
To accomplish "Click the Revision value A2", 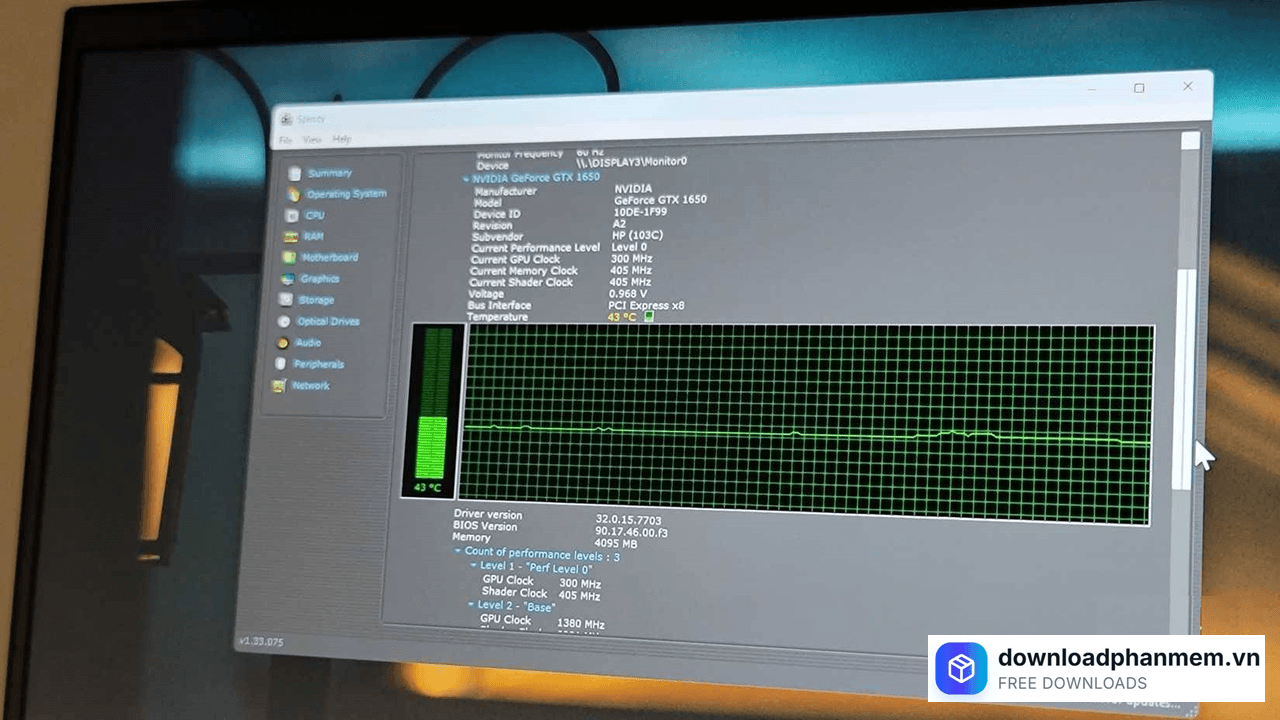I will 620,224.
